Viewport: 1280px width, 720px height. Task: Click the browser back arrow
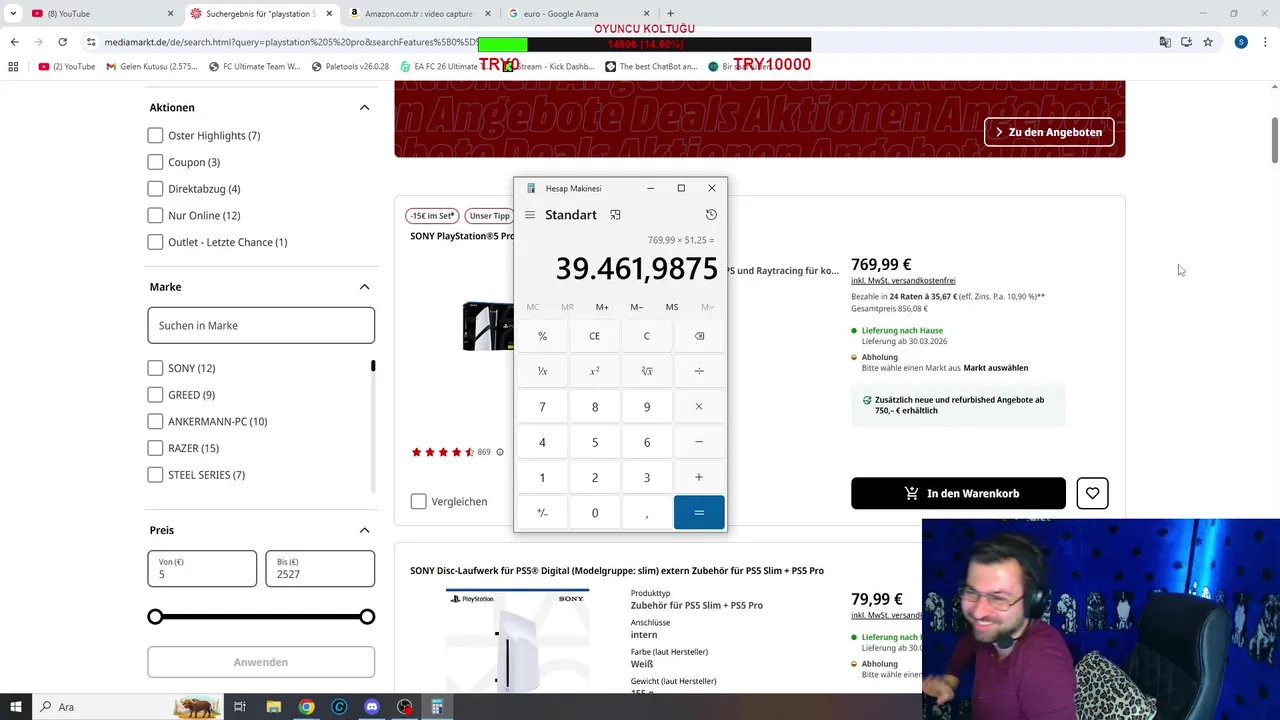point(14,42)
